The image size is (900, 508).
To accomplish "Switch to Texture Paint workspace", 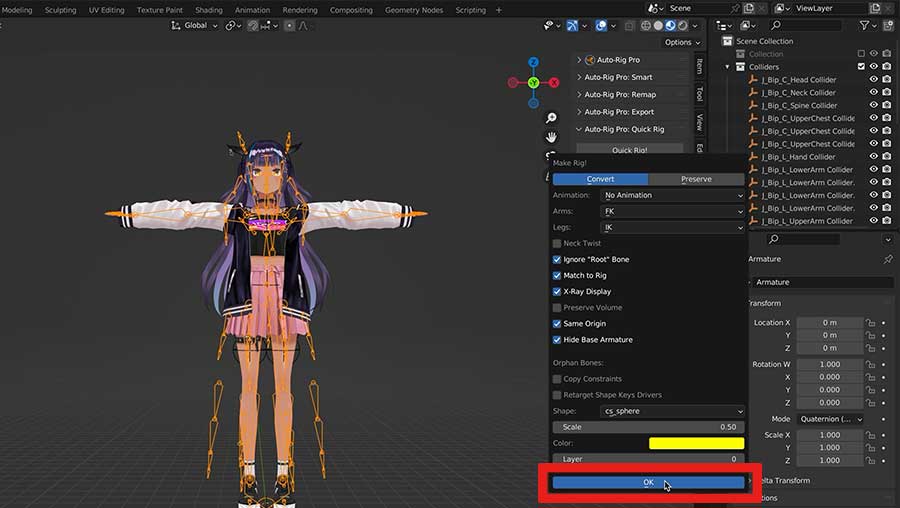I will (x=160, y=10).
